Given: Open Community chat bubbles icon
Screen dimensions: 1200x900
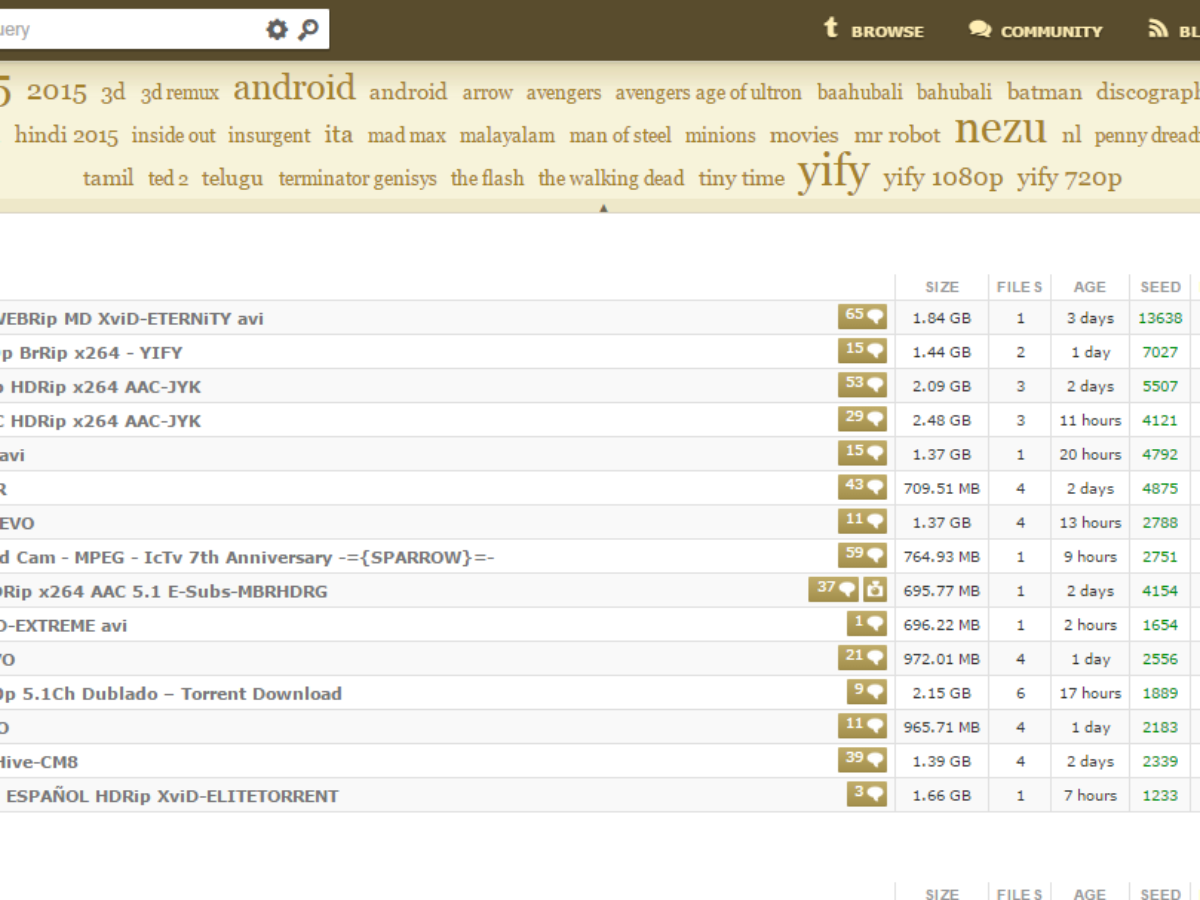Looking at the screenshot, I should [x=980, y=29].
